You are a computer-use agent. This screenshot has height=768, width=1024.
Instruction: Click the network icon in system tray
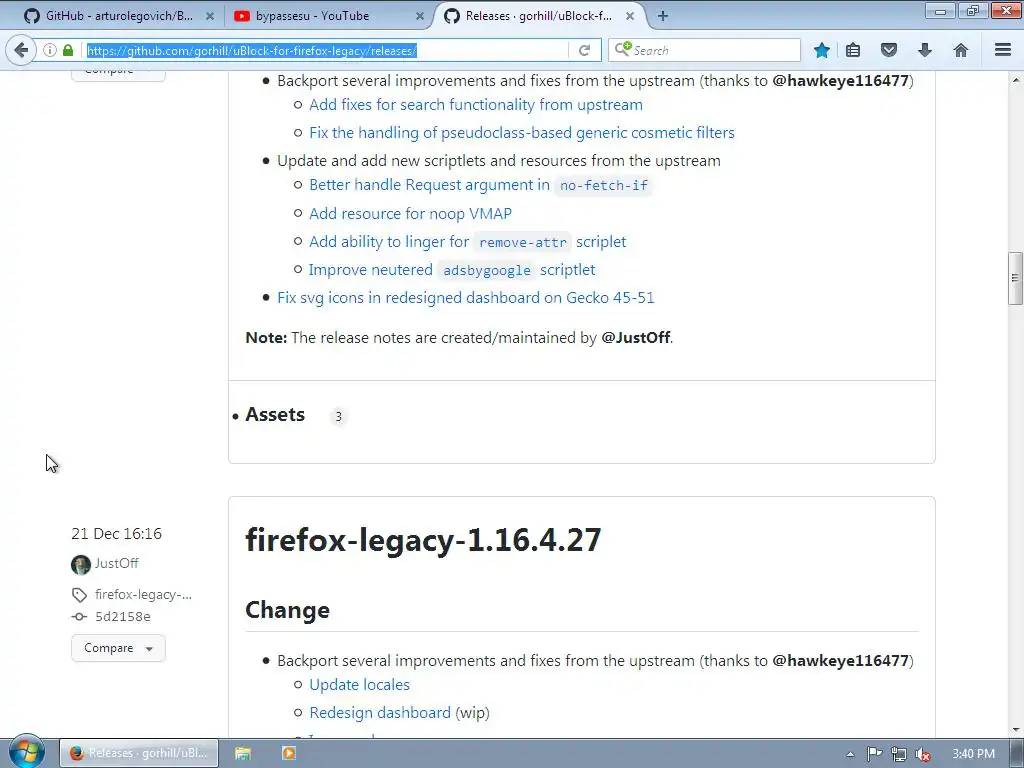coord(899,754)
